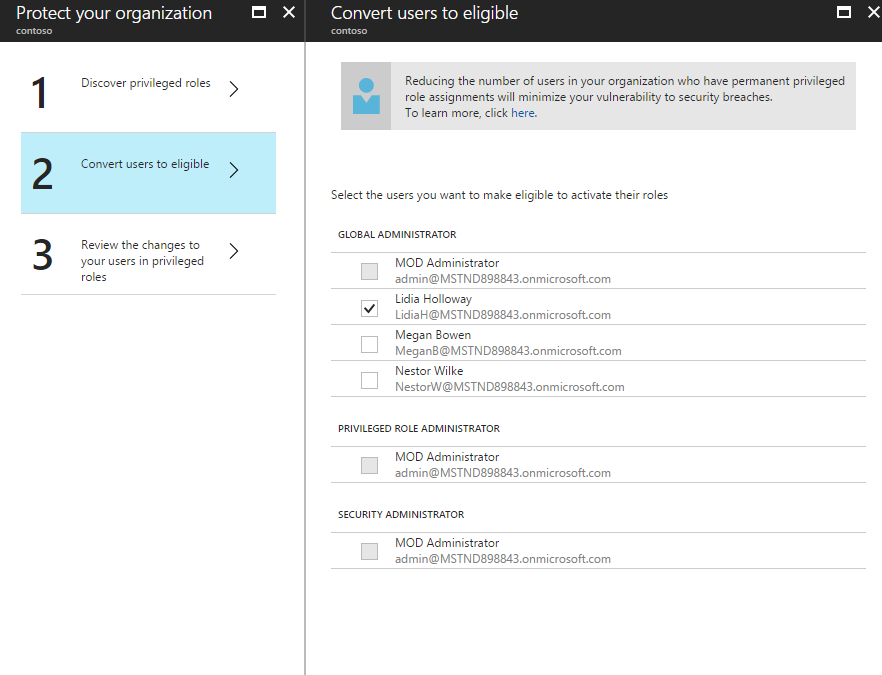Maximize the Convert users to eligible blade
Viewport: 882px width, 675px height.
click(843, 12)
